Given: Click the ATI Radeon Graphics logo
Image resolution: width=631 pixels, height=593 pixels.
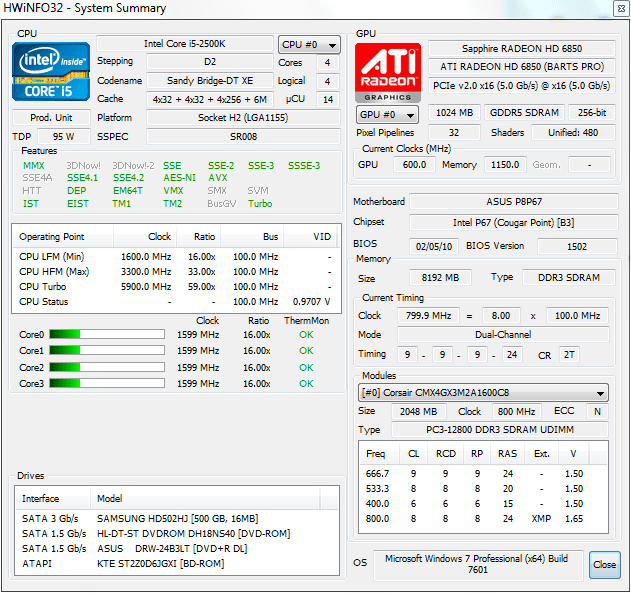Looking at the screenshot, I should [388, 72].
